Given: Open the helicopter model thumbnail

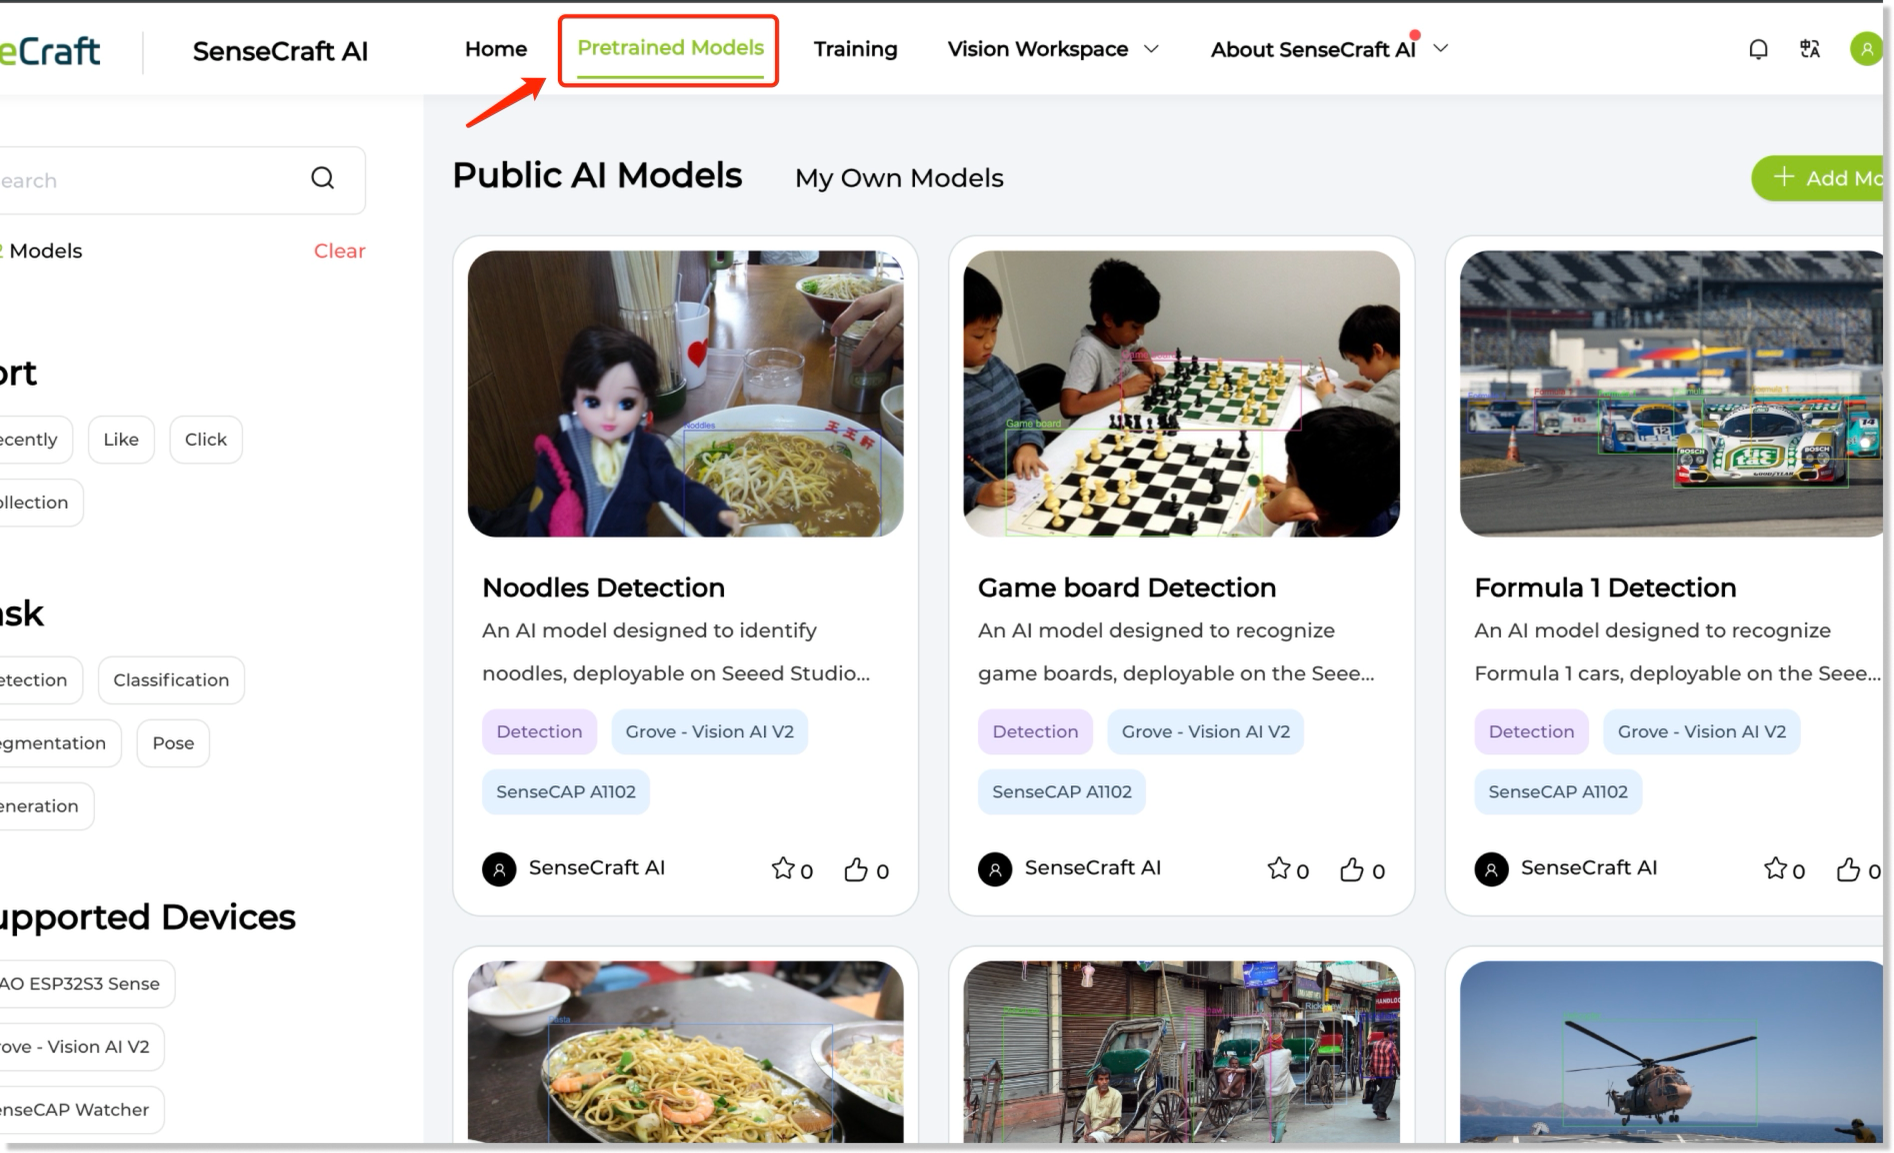Looking at the screenshot, I should click(x=1672, y=1052).
